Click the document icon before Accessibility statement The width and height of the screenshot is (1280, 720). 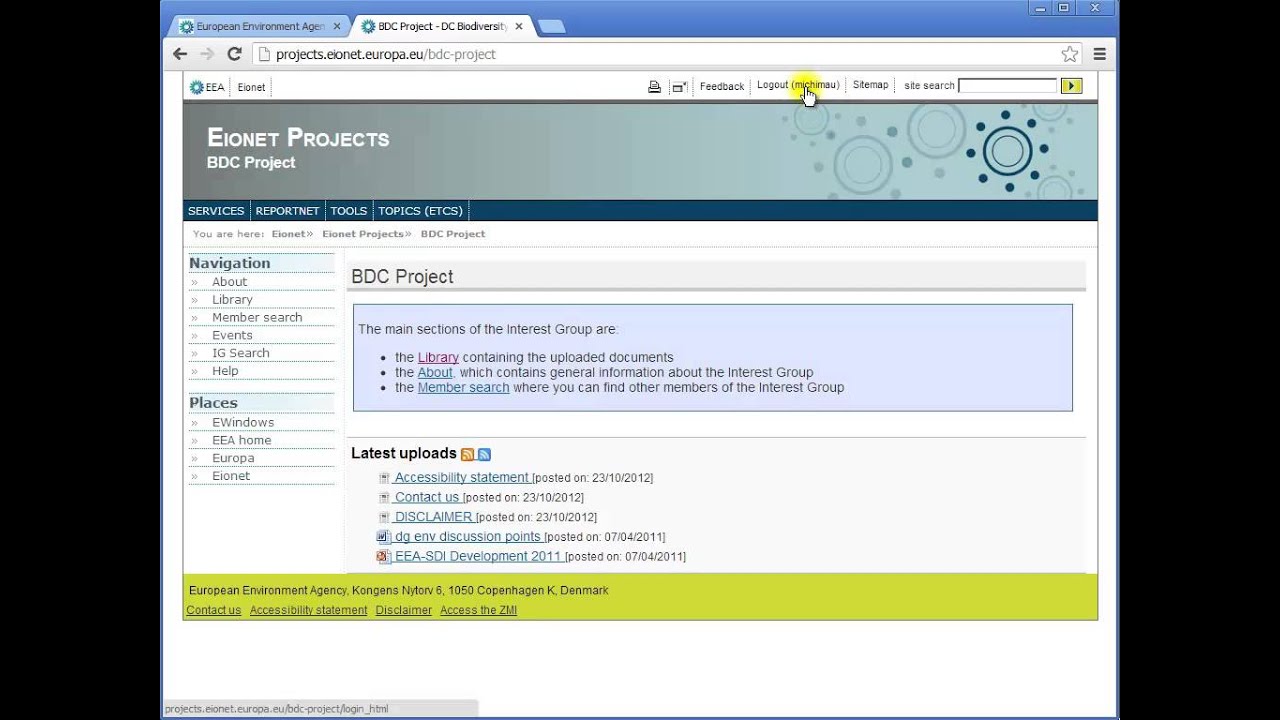[x=384, y=478]
